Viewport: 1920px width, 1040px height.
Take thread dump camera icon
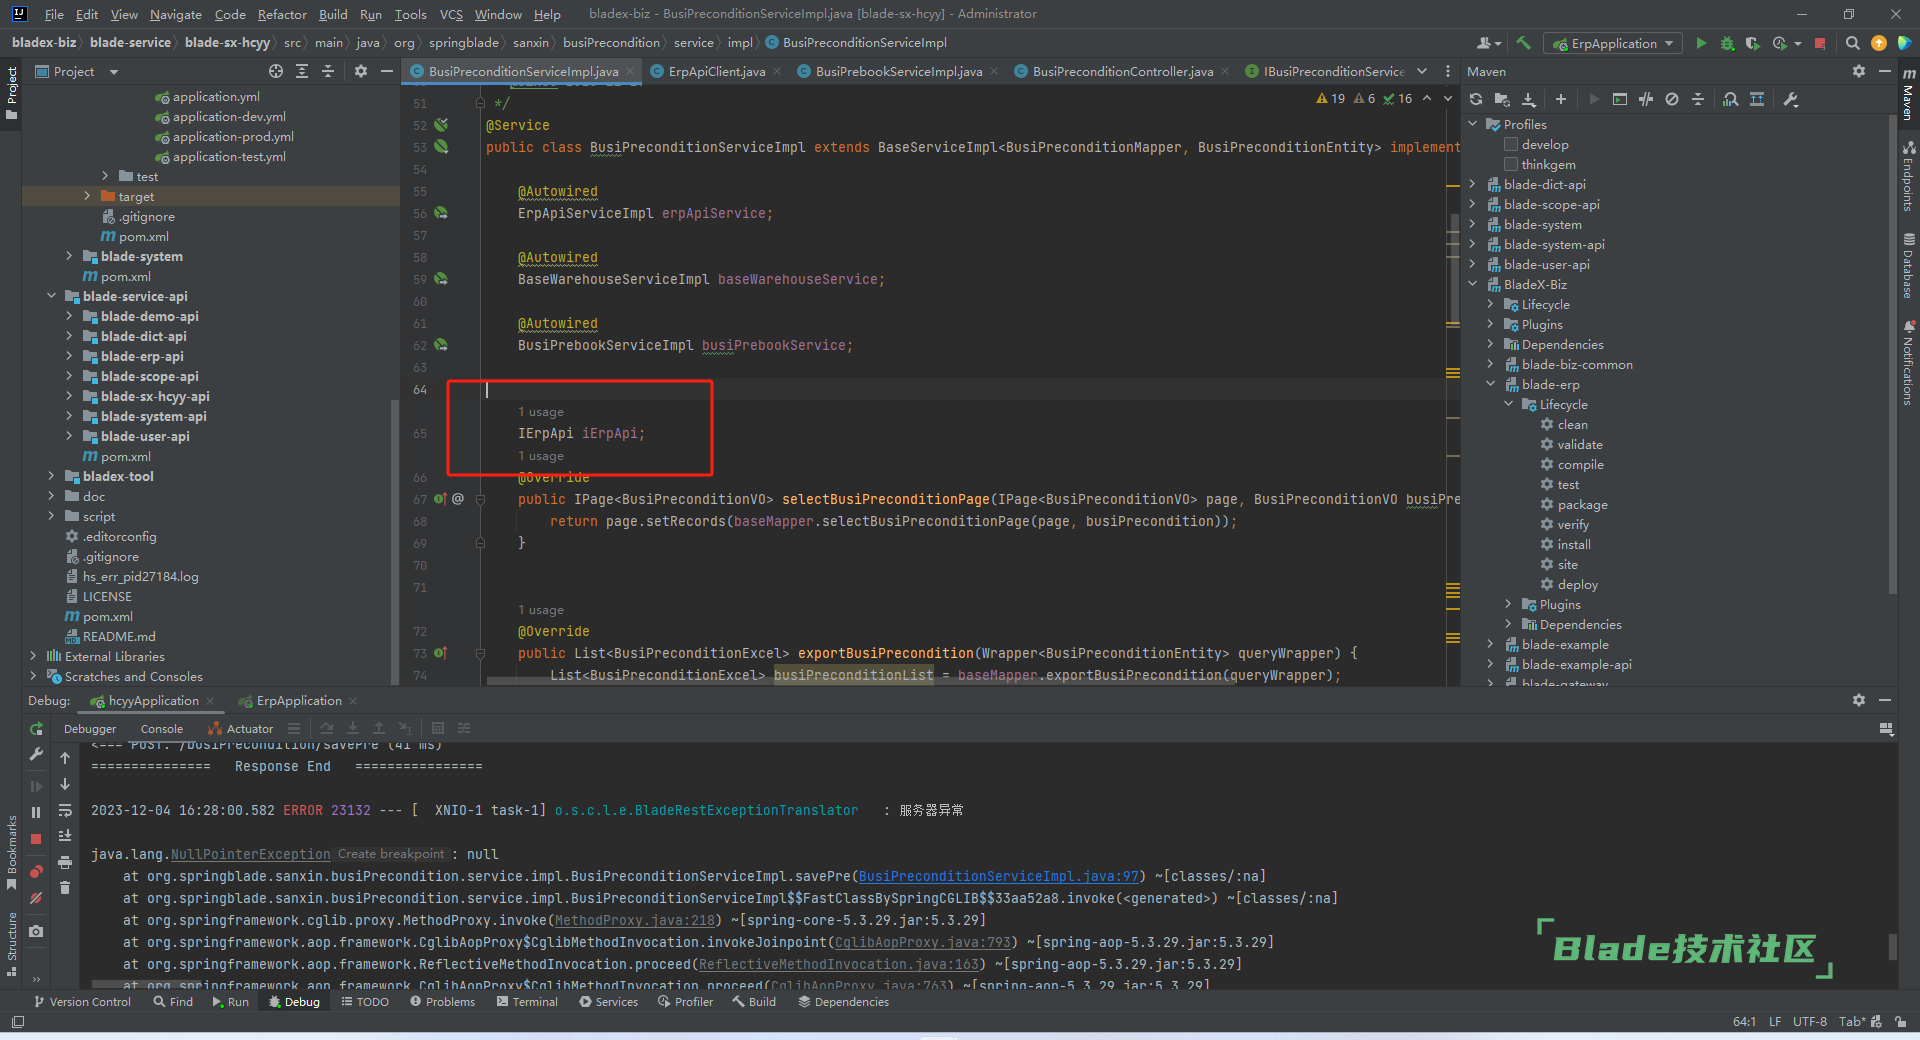[x=36, y=931]
